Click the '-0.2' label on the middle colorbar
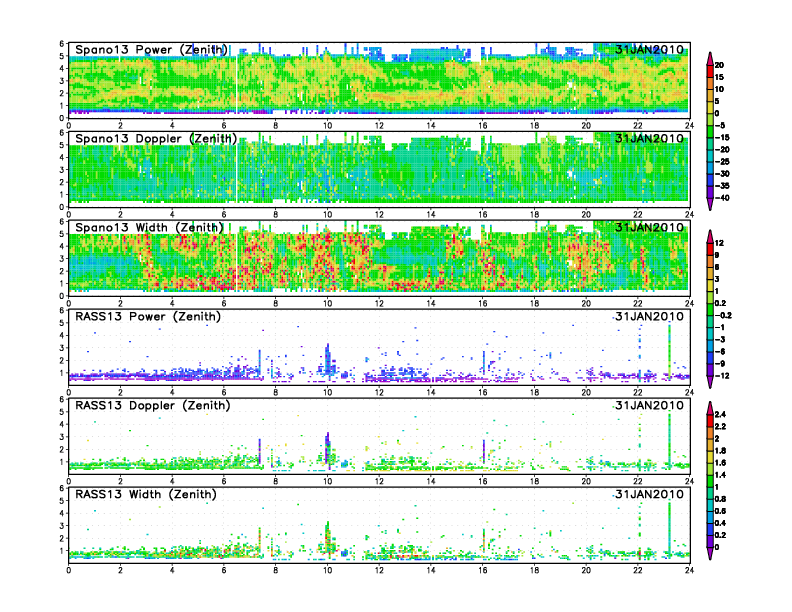This screenshot has width=792, height=612. point(723,315)
